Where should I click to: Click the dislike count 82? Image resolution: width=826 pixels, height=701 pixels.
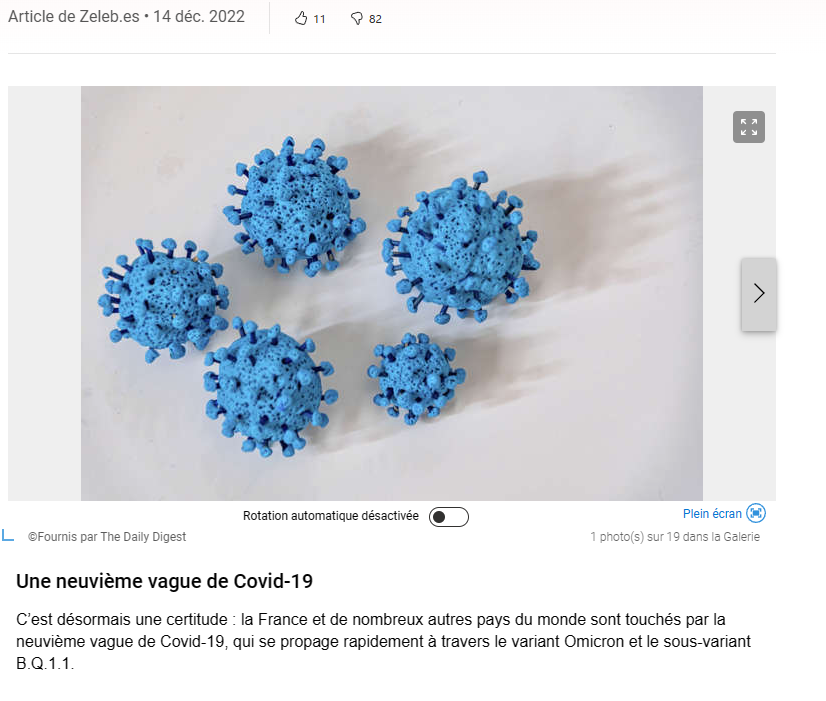tap(375, 19)
